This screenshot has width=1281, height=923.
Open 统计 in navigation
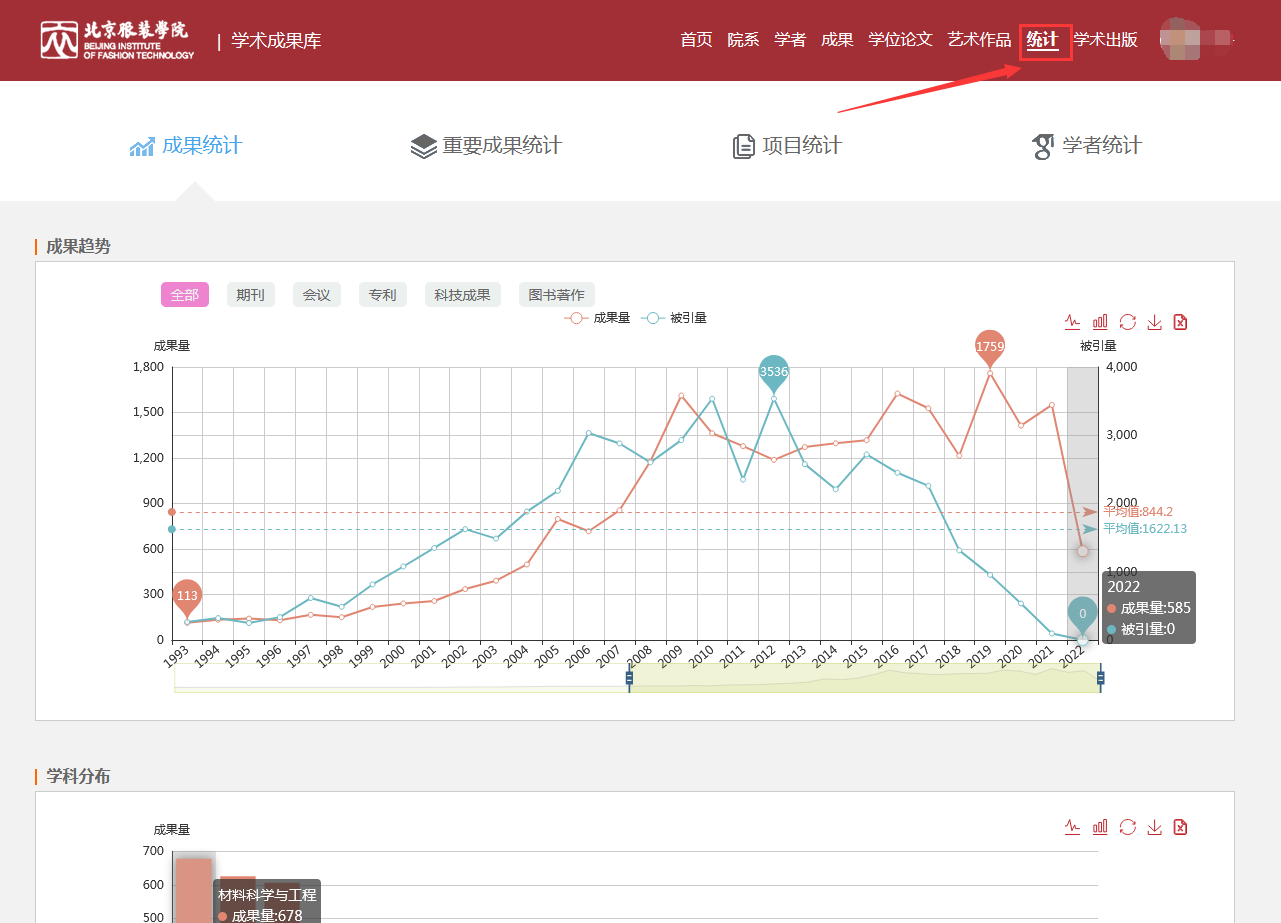click(1042, 40)
